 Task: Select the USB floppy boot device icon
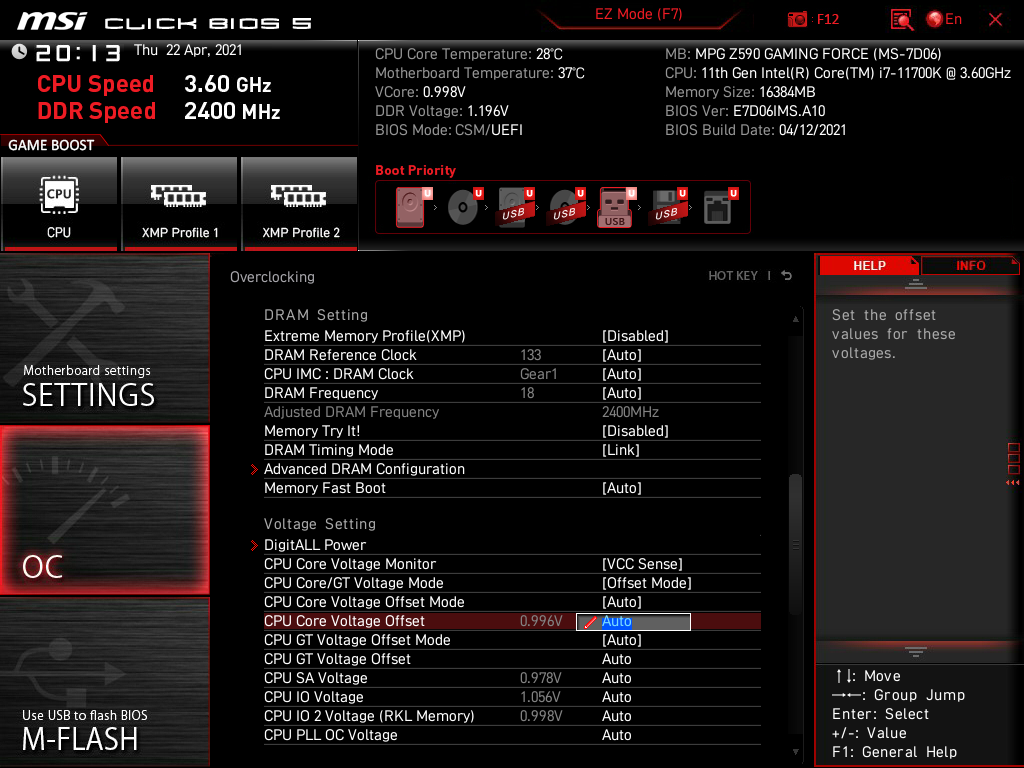[x=668, y=207]
